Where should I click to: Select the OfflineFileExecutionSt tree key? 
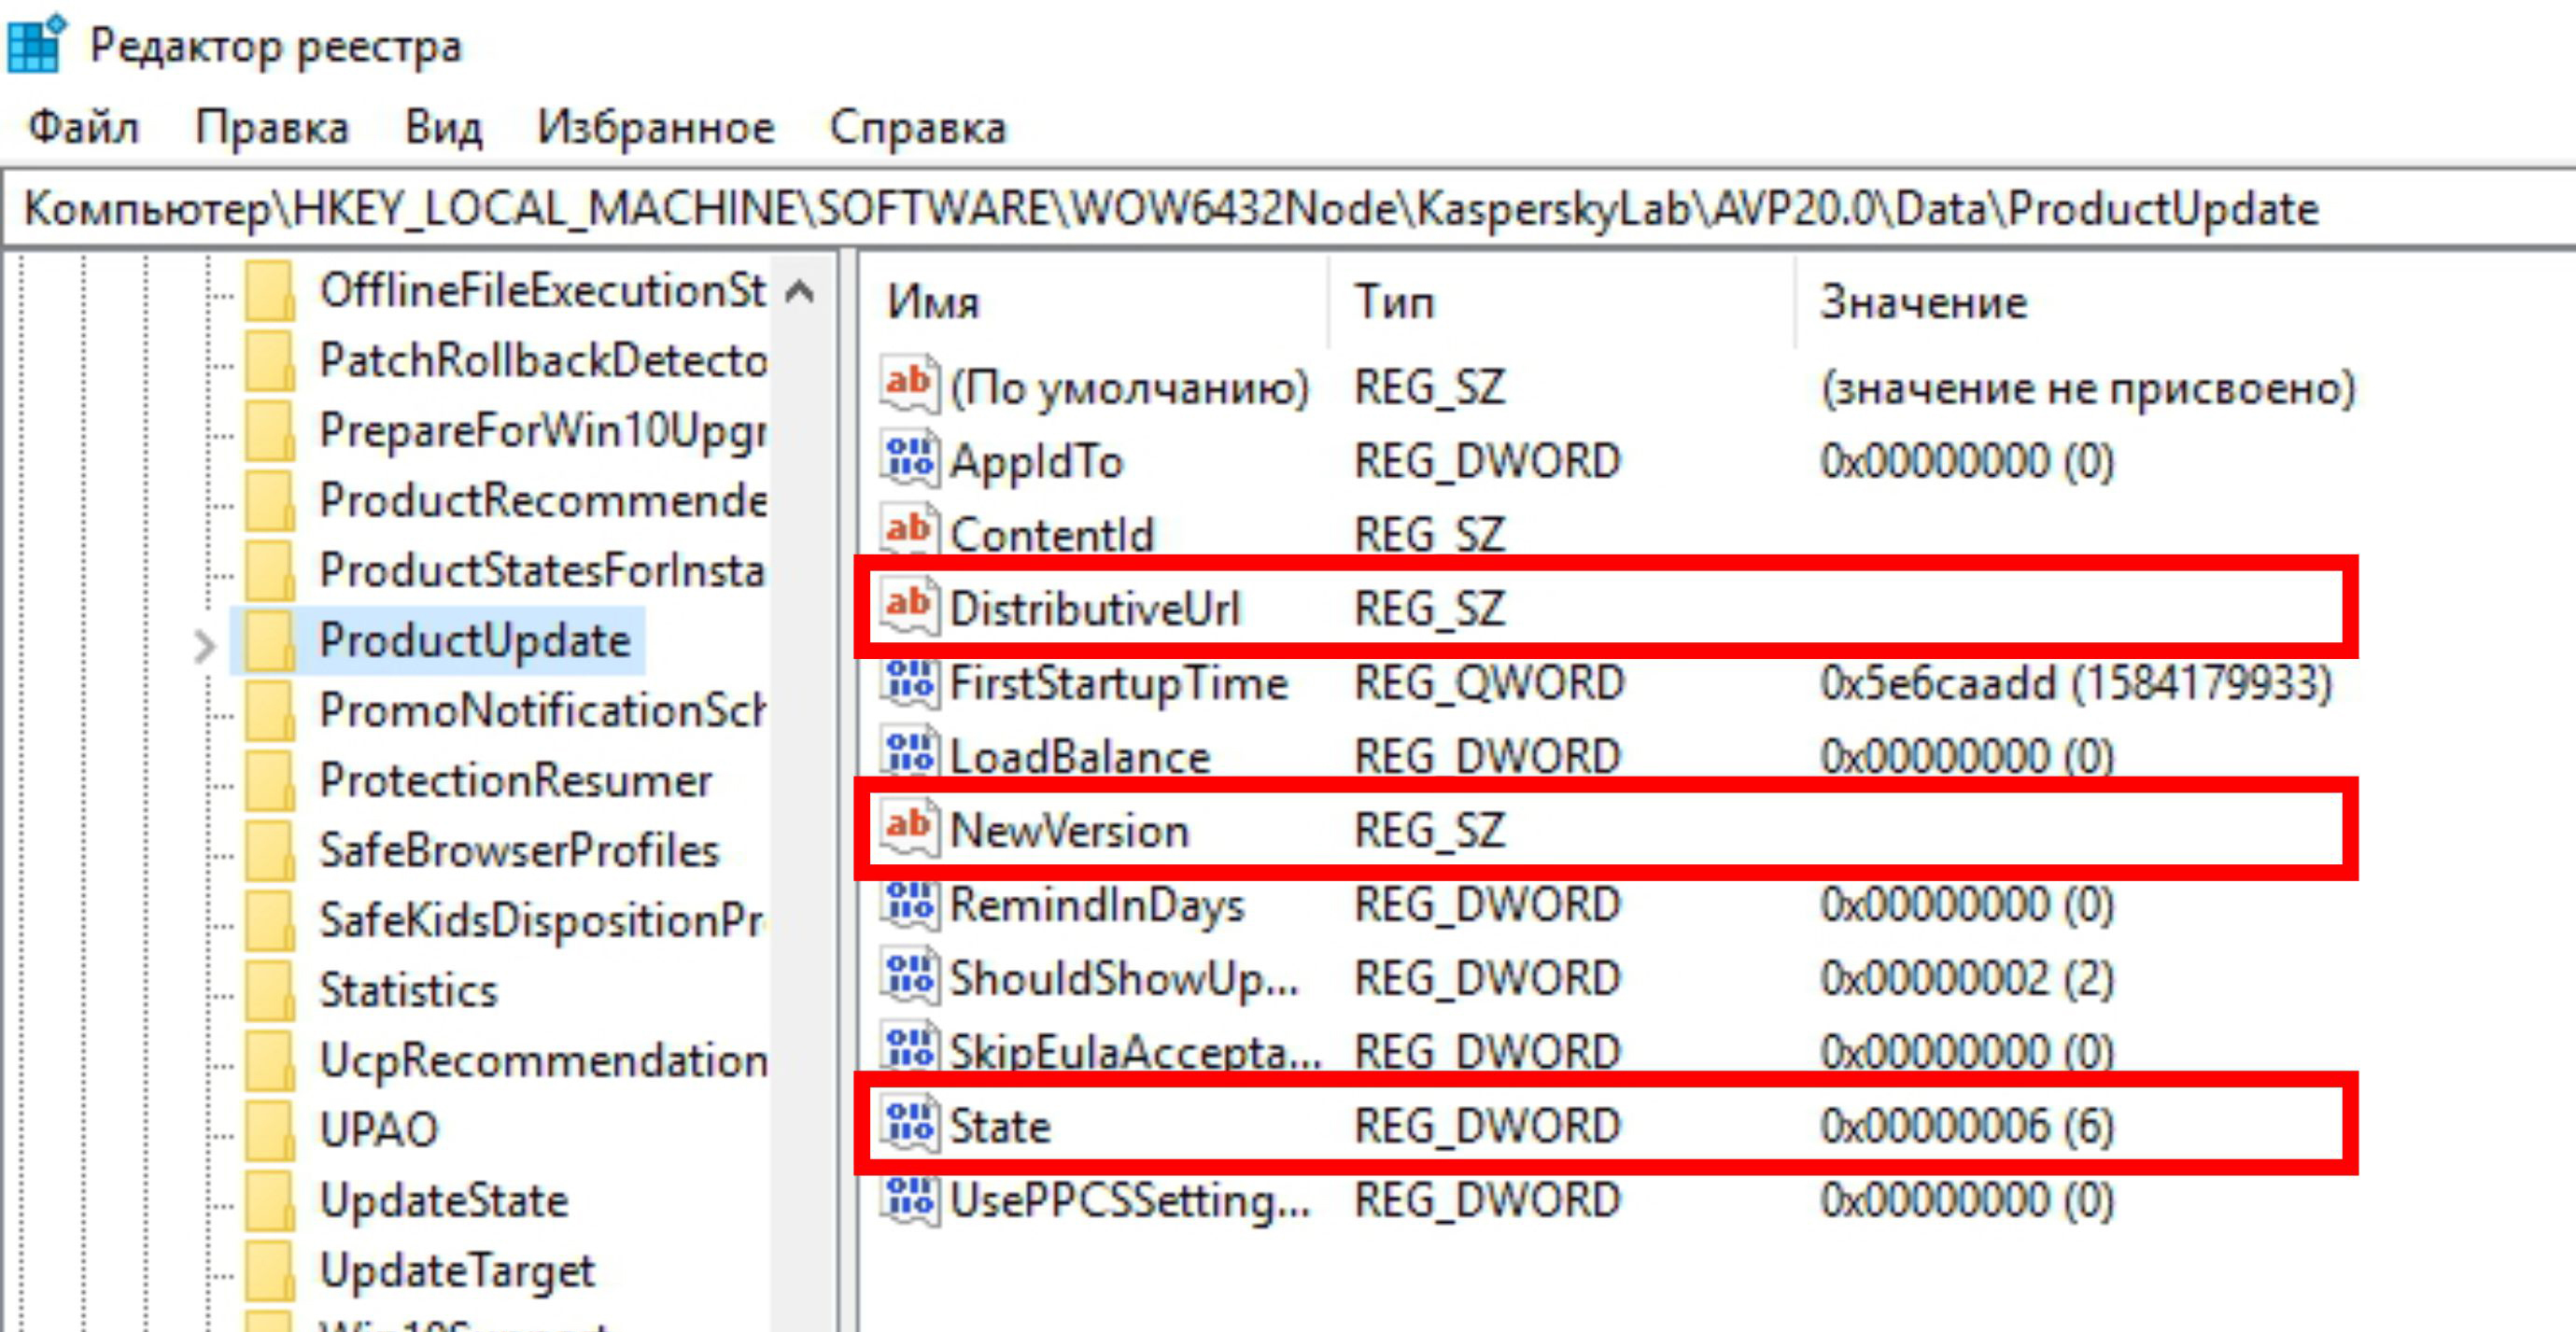[542, 291]
